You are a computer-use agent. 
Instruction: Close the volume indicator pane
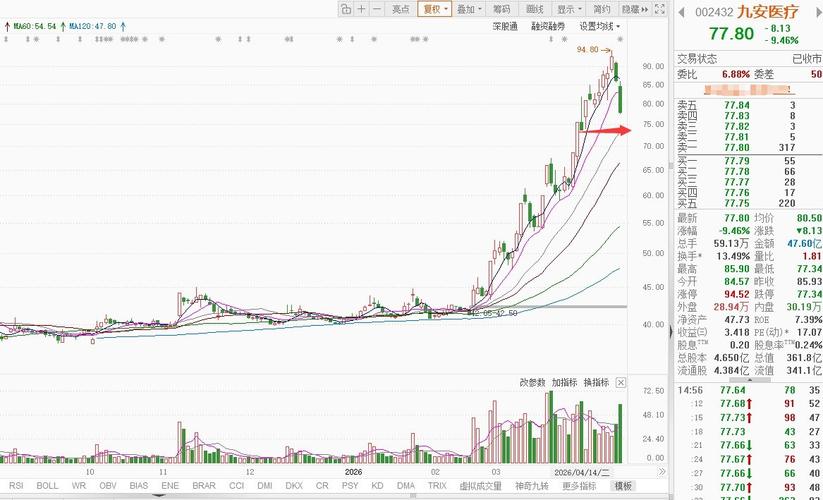[x=620, y=382]
